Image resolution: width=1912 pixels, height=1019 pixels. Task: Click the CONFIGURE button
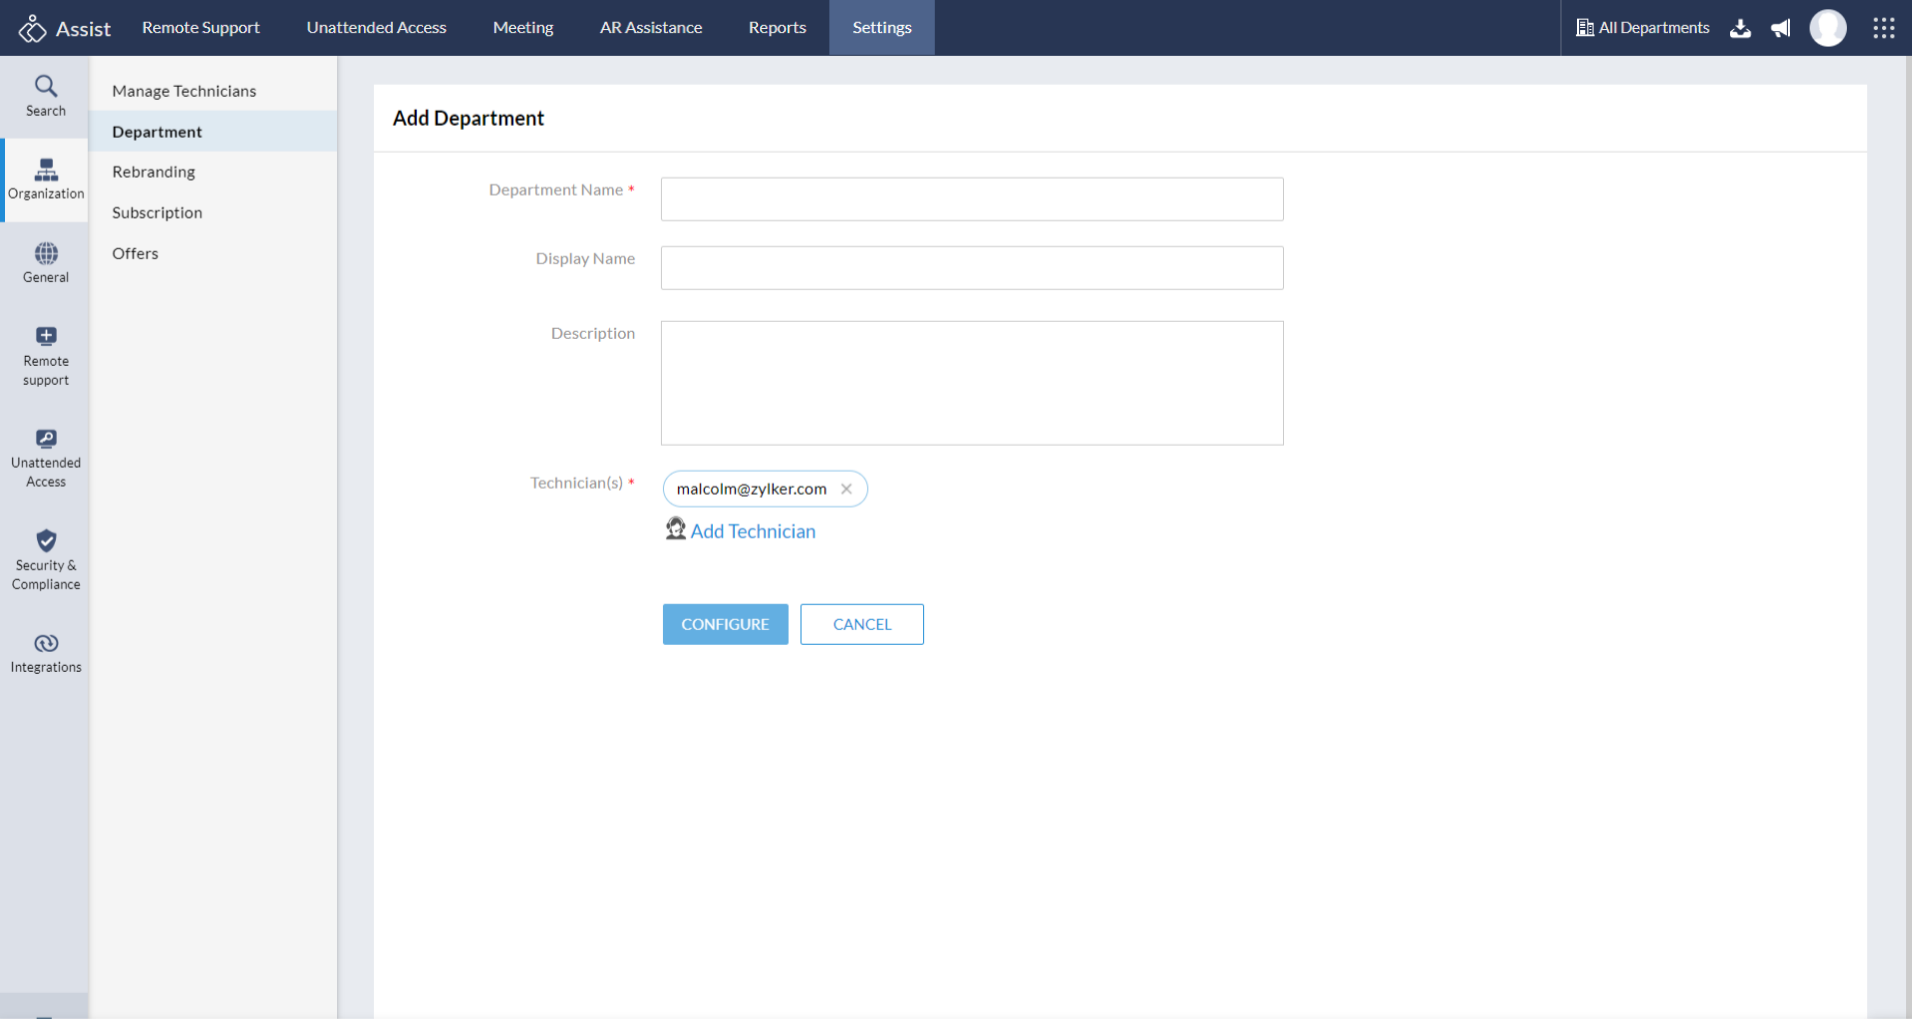pyautogui.click(x=725, y=624)
